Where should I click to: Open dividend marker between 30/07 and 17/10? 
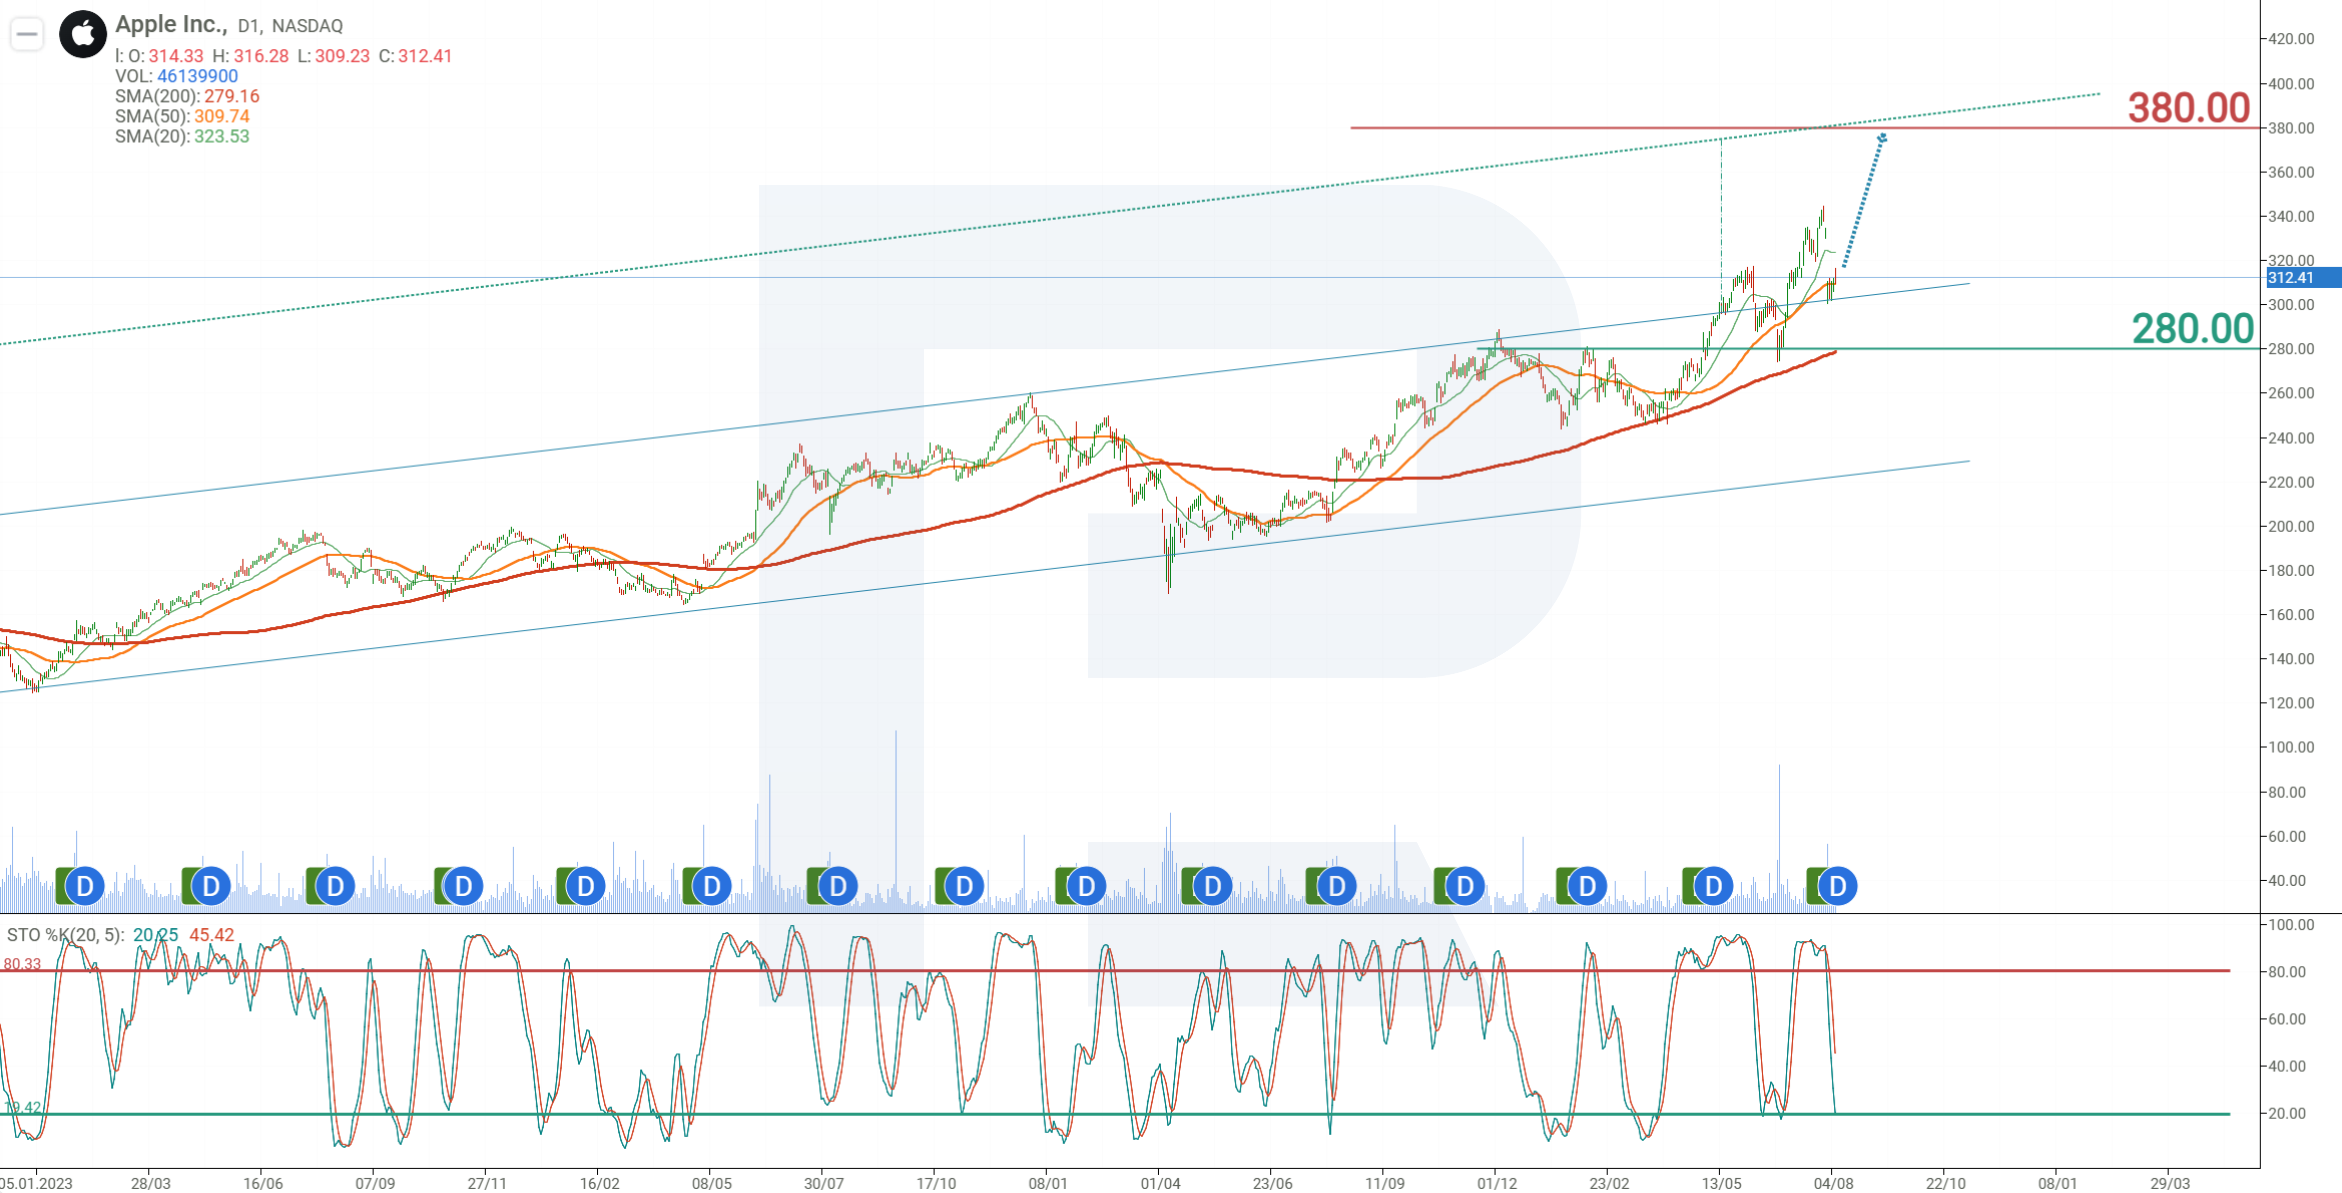coord(838,886)
